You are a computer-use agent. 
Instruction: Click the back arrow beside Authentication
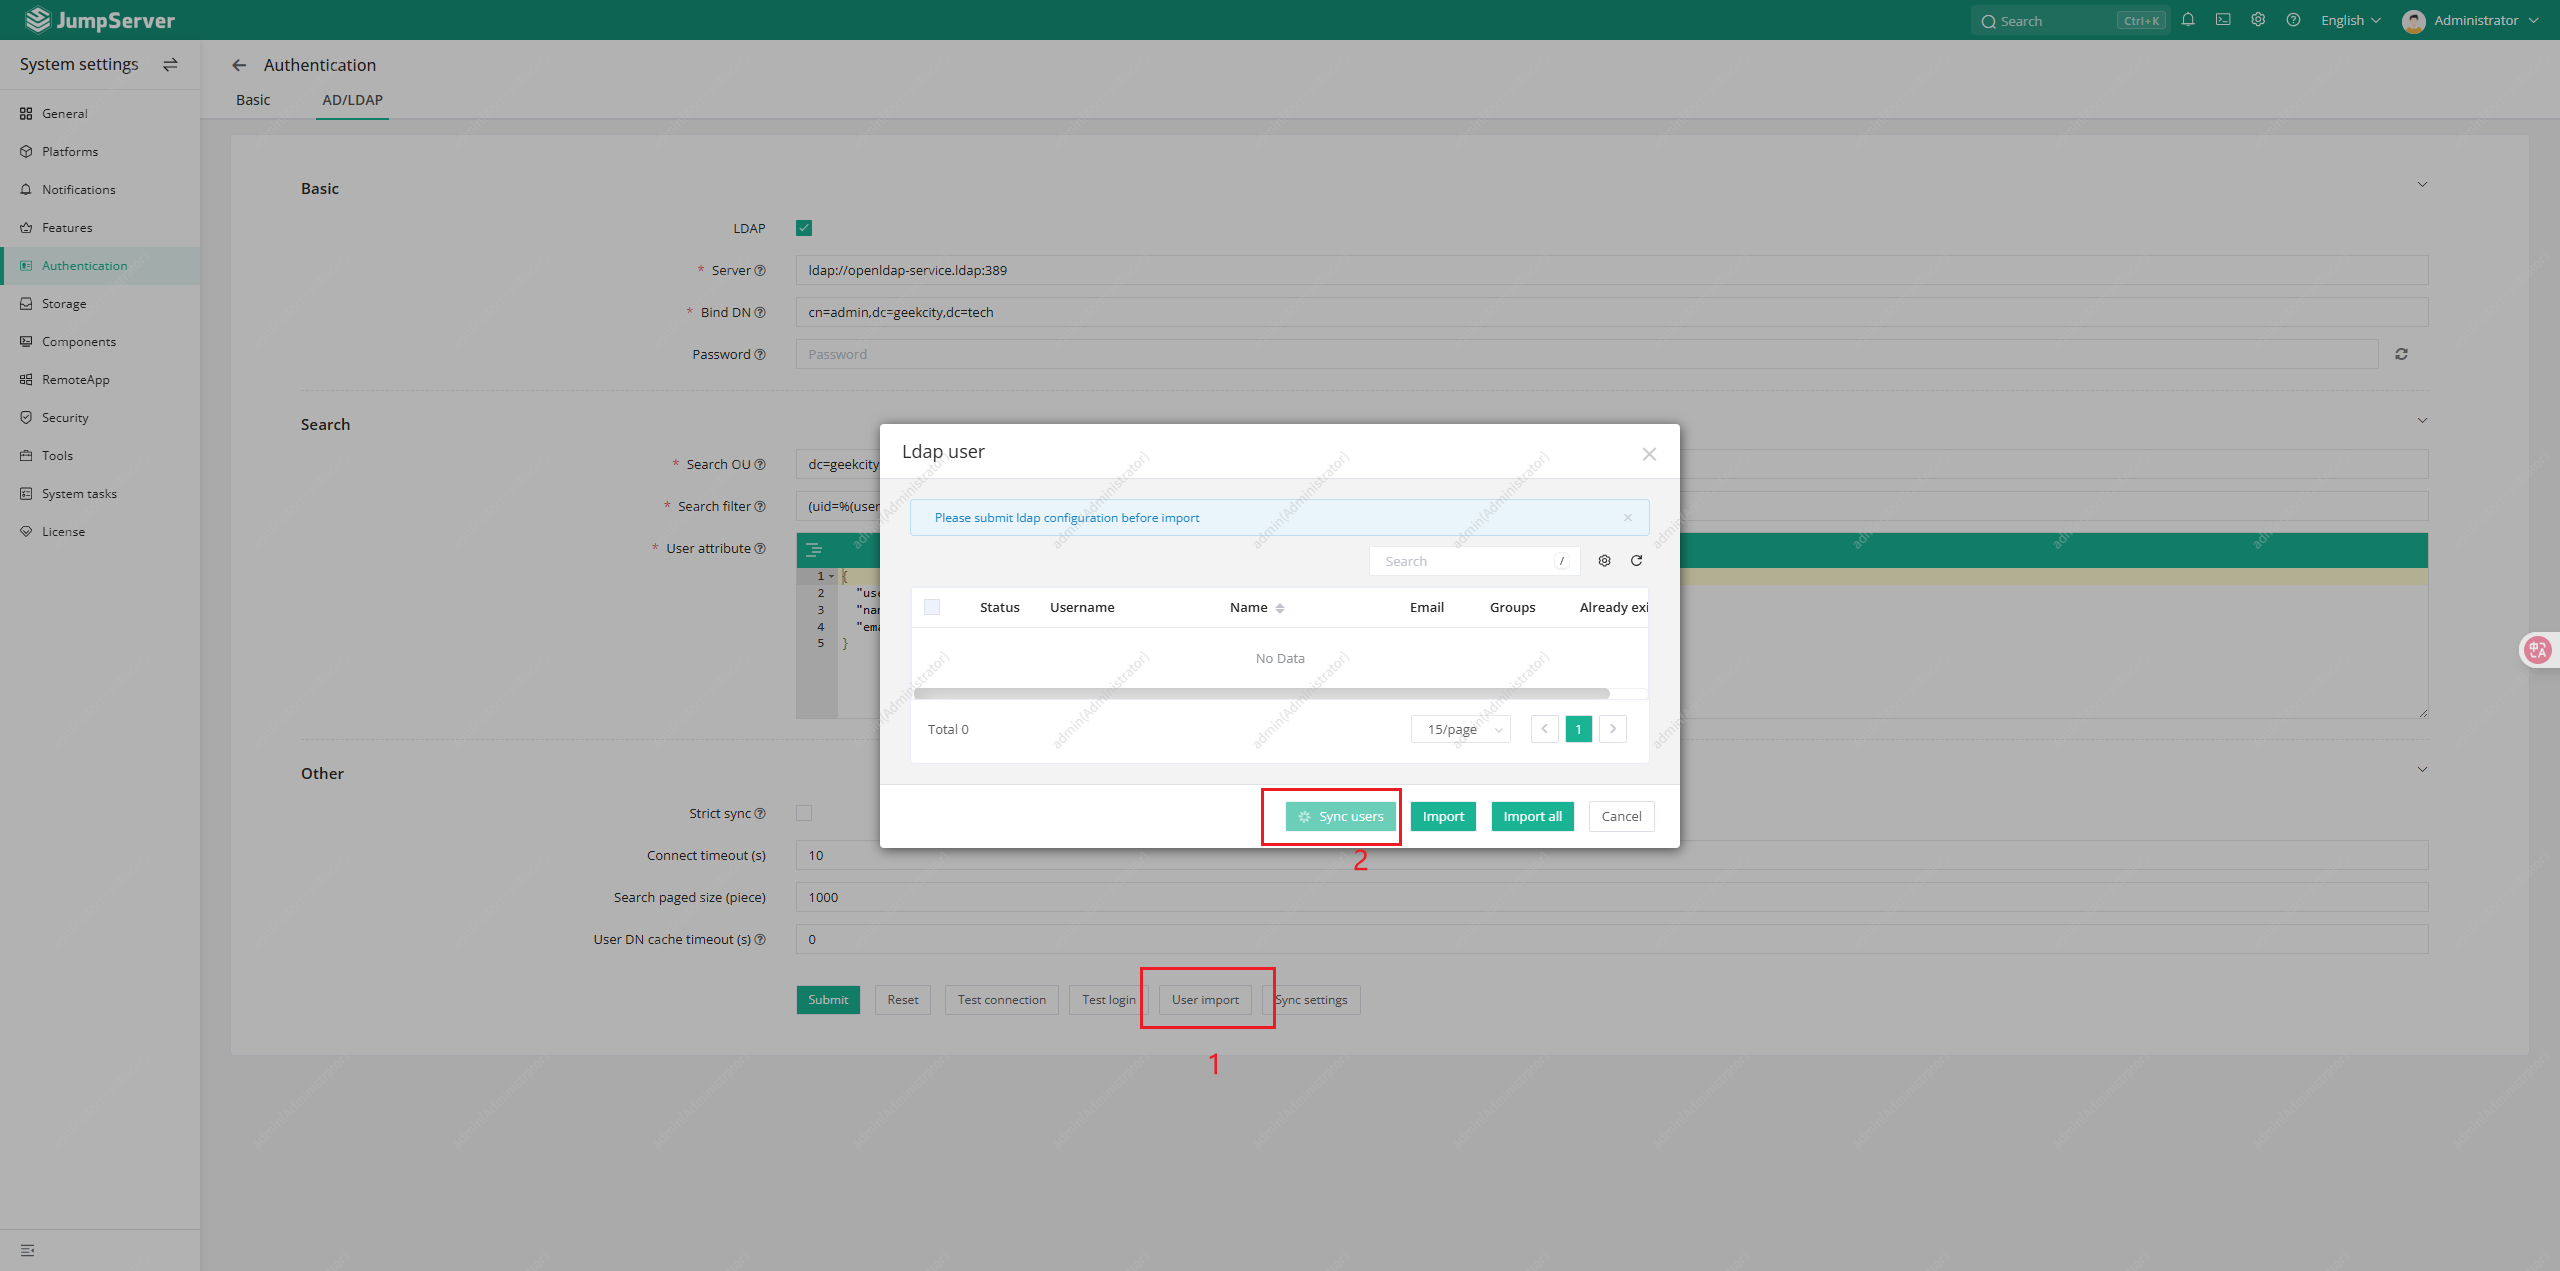(x=239, y=65)
